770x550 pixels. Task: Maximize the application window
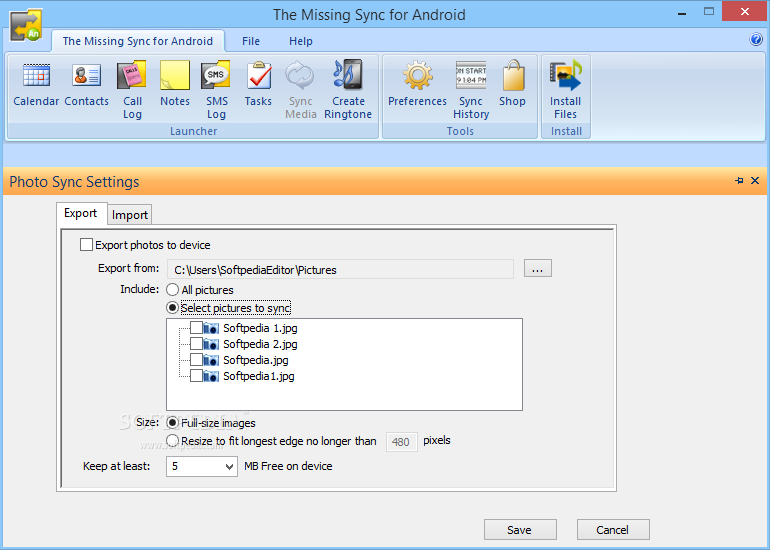coord(709,11)
